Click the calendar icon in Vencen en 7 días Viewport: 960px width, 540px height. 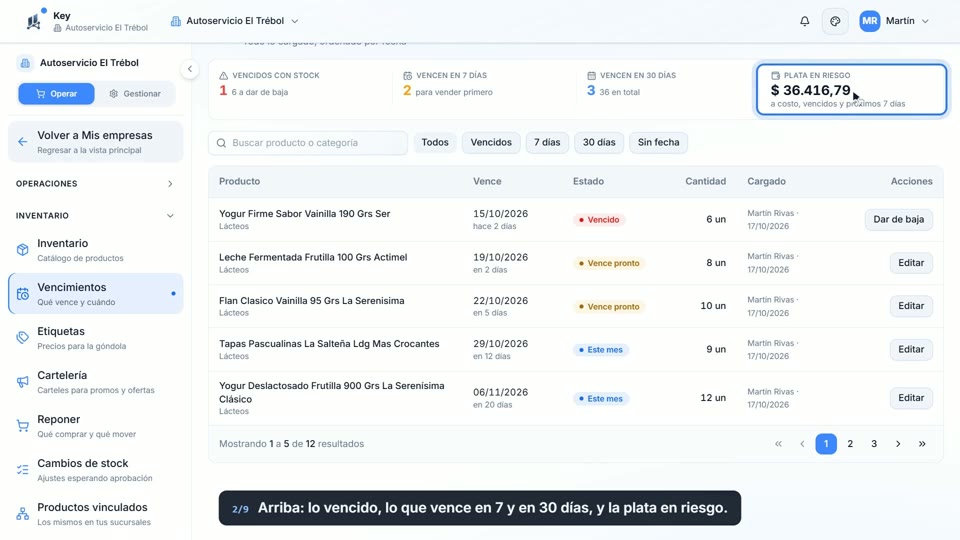point(407,75)
